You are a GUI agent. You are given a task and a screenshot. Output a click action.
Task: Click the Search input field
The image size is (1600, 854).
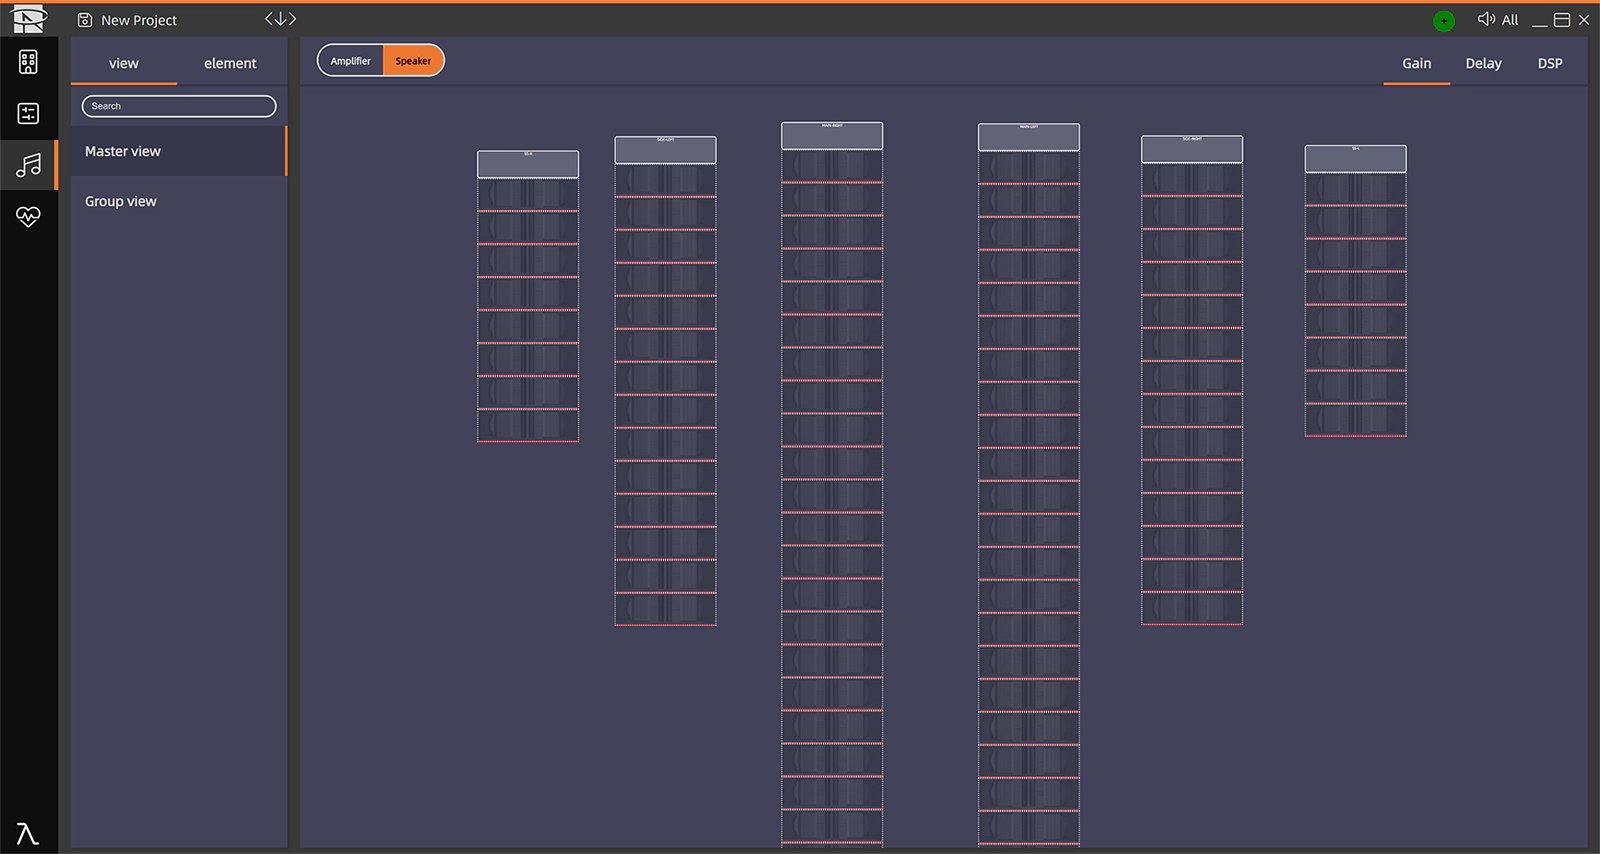click(179, 106)
